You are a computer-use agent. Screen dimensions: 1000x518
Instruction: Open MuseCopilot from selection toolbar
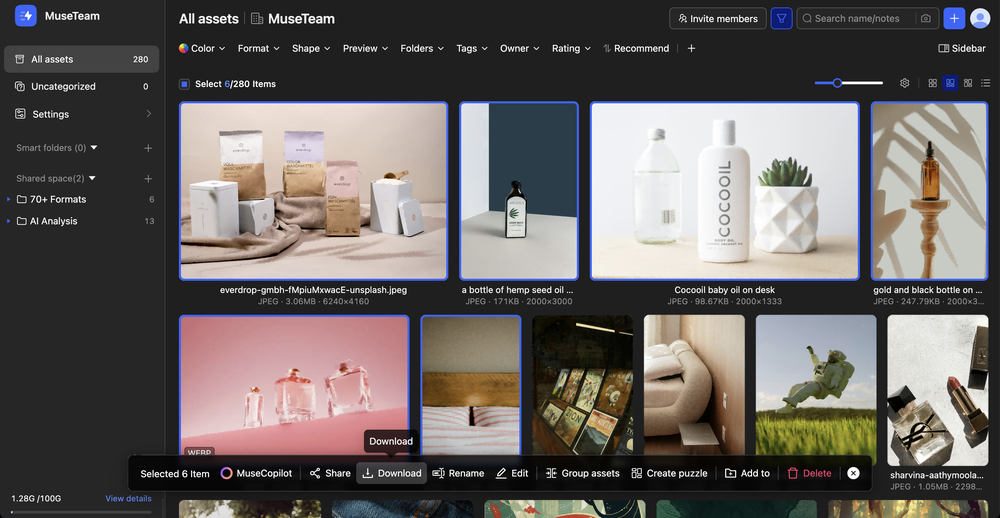click(x=257, y=473)
